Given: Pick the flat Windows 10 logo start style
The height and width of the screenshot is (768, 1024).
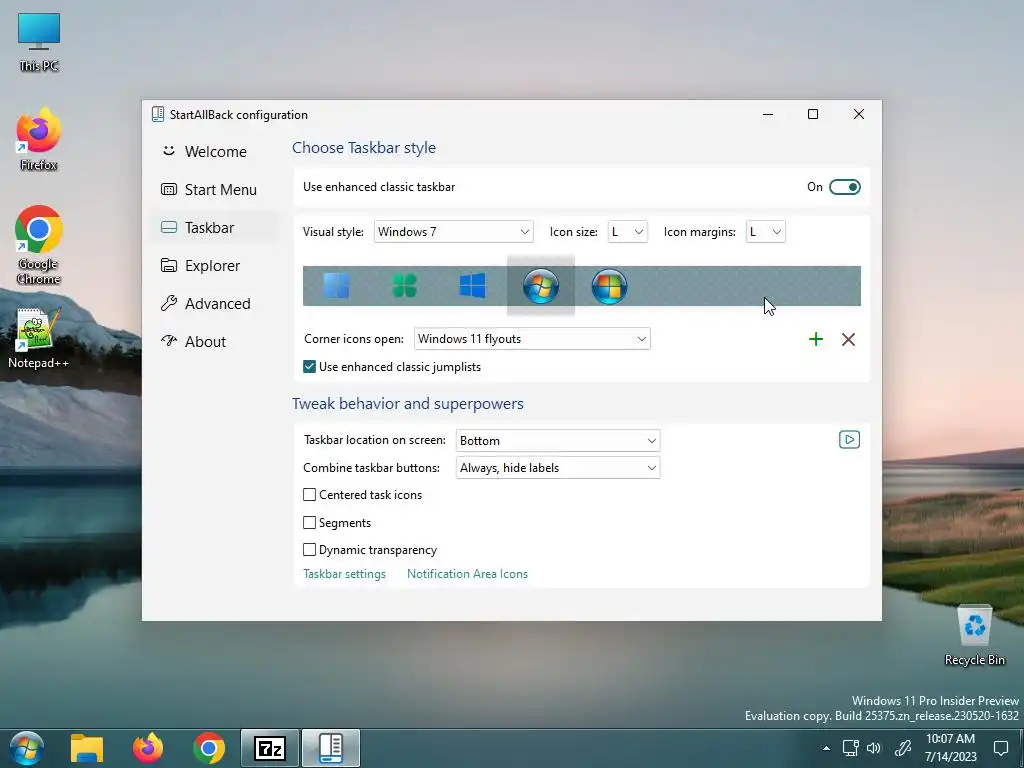Looking at the screenshot, I should (x=472, y=285).
